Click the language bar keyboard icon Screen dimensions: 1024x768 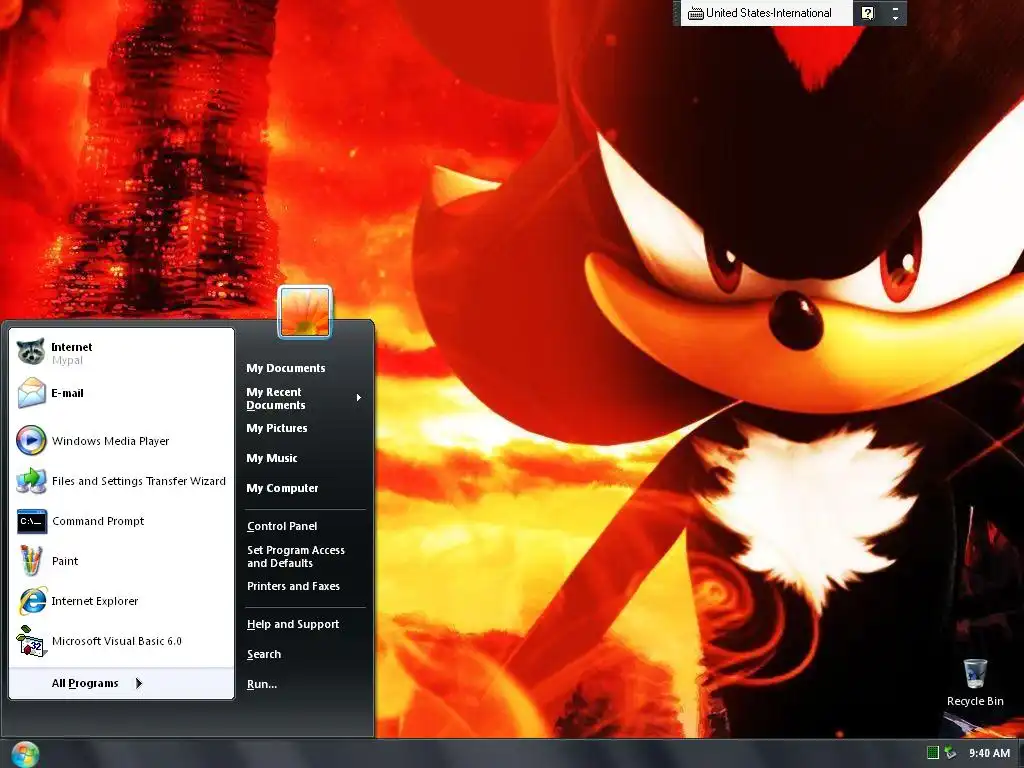[696, 13]
